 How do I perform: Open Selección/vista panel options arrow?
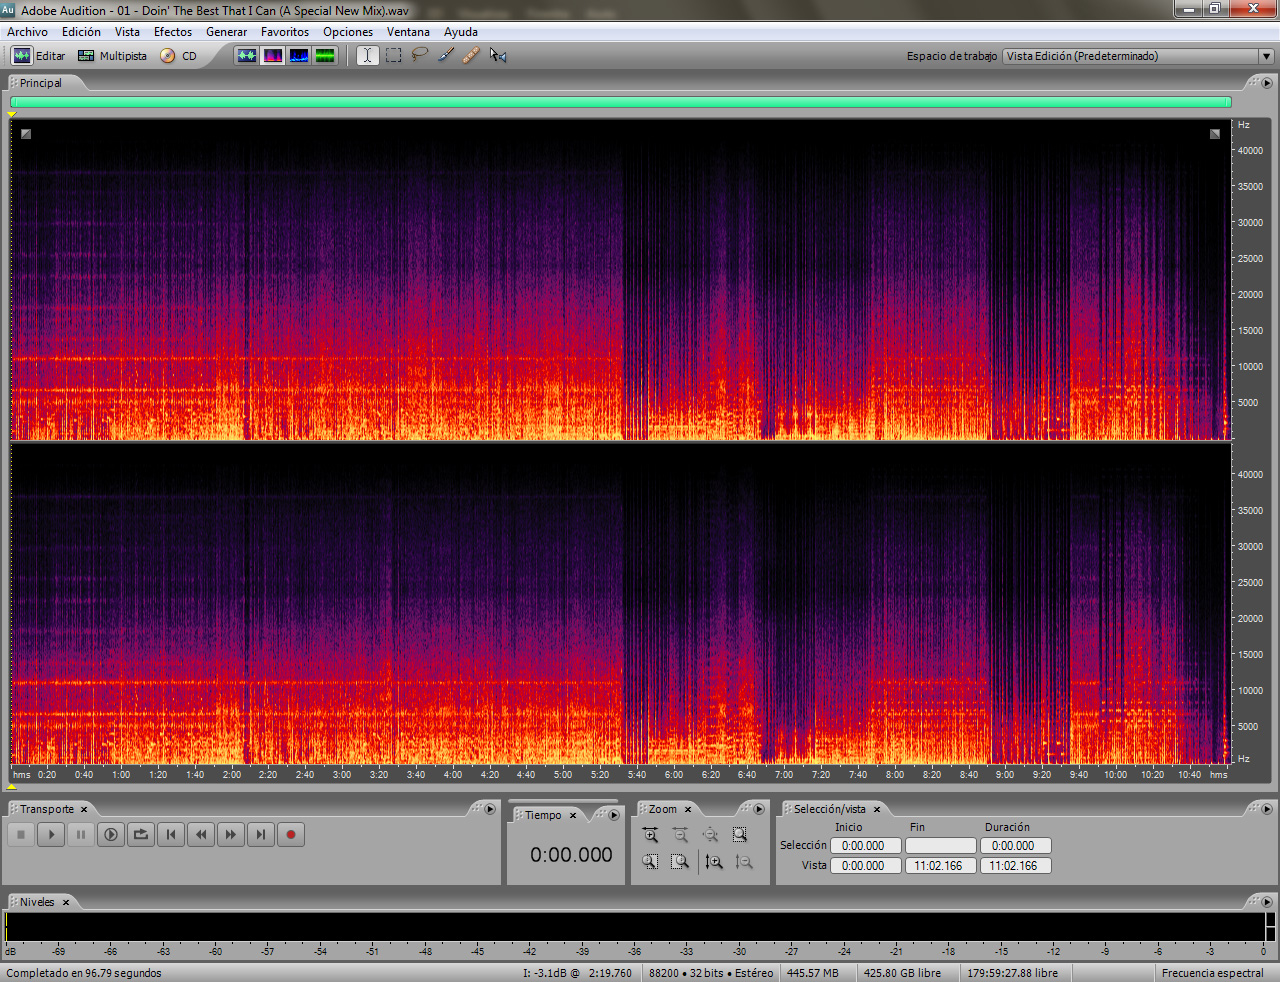pyautogui.click(x=1267, y=809)
